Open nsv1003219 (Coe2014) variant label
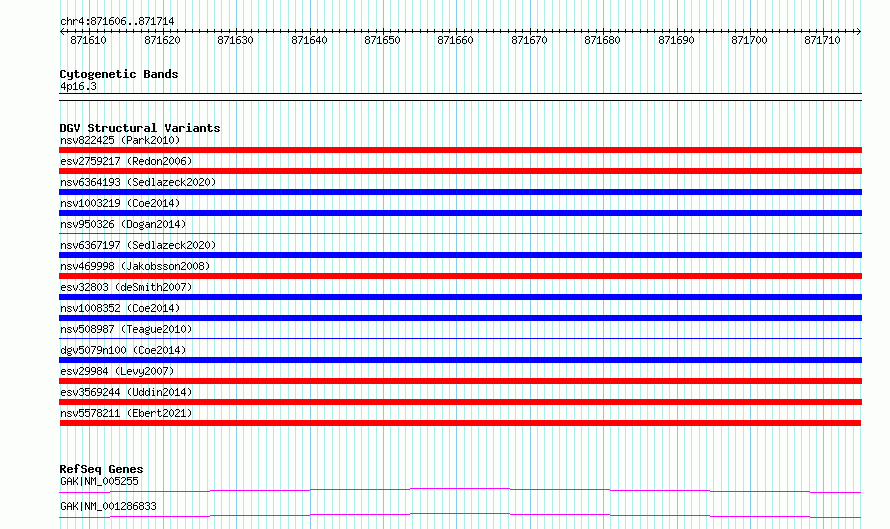The width and height of the screenshot is (890, 529). pos(120,203)
